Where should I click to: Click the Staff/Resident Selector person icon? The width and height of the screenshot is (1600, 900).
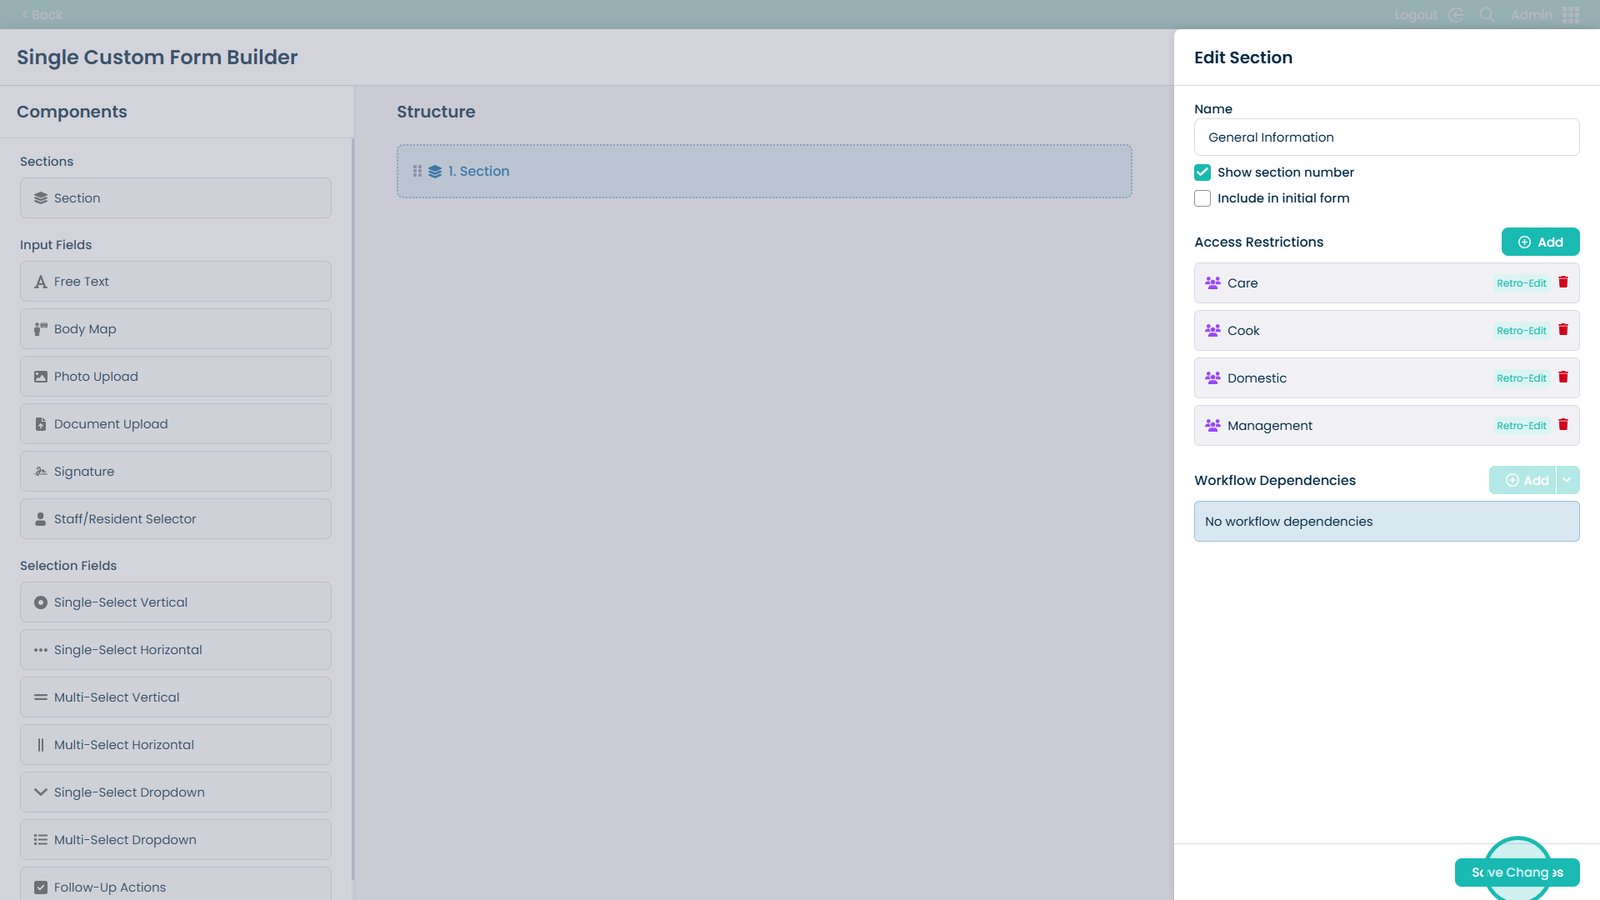click(41, 519)
